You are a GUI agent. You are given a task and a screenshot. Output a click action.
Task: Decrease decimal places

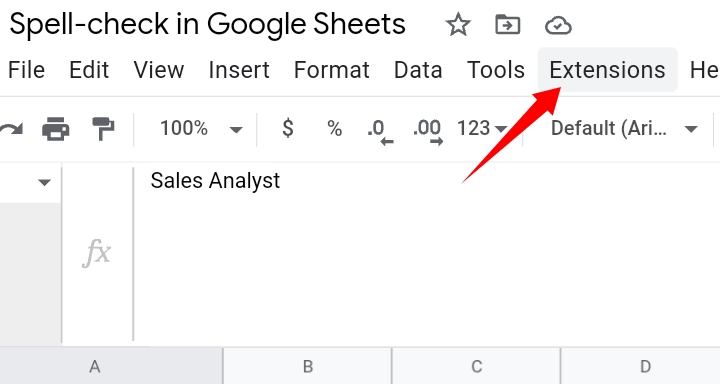pos(380,131)
